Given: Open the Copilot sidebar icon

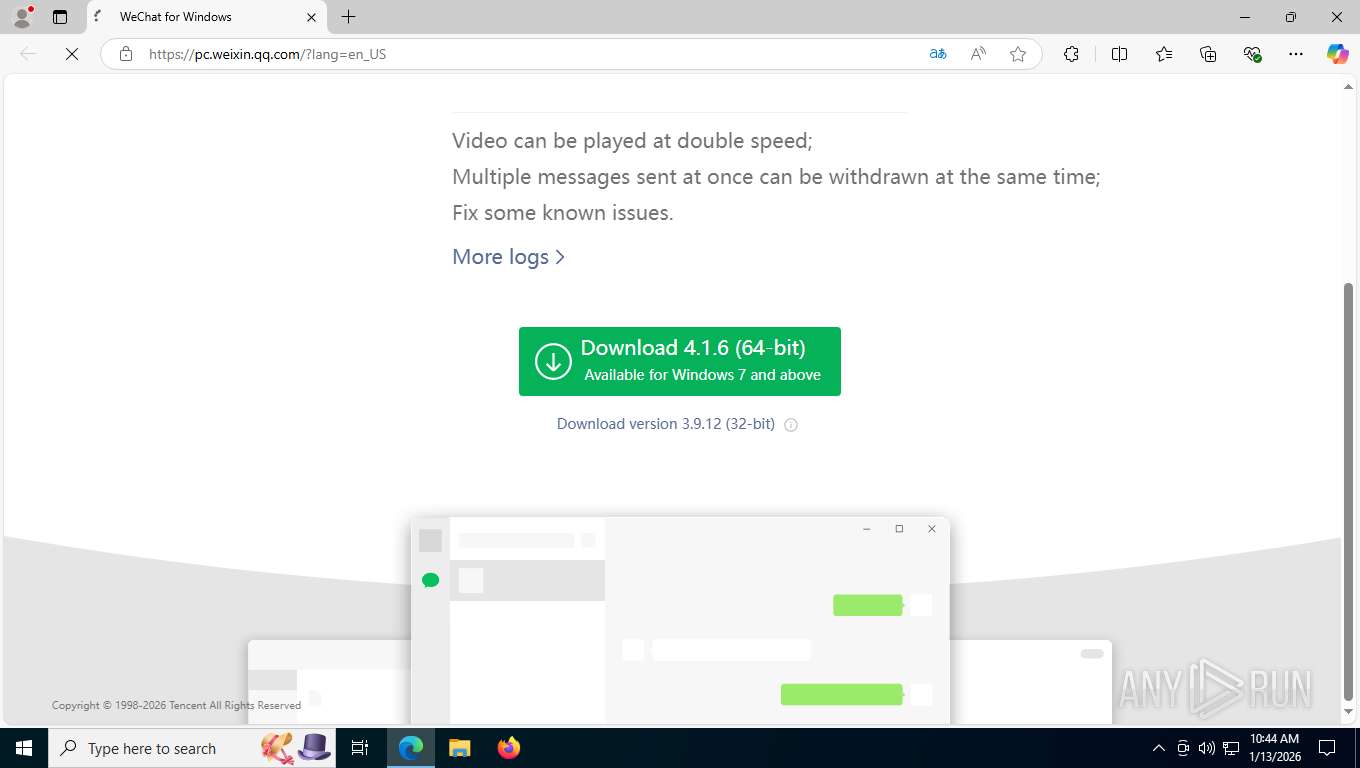Looking at the screenshot, I should pyautogui.click(x=1338, y=54).
